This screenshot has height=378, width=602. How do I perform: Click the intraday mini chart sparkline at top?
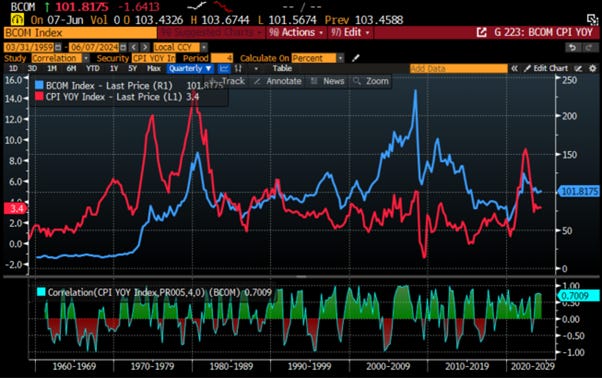210,7
